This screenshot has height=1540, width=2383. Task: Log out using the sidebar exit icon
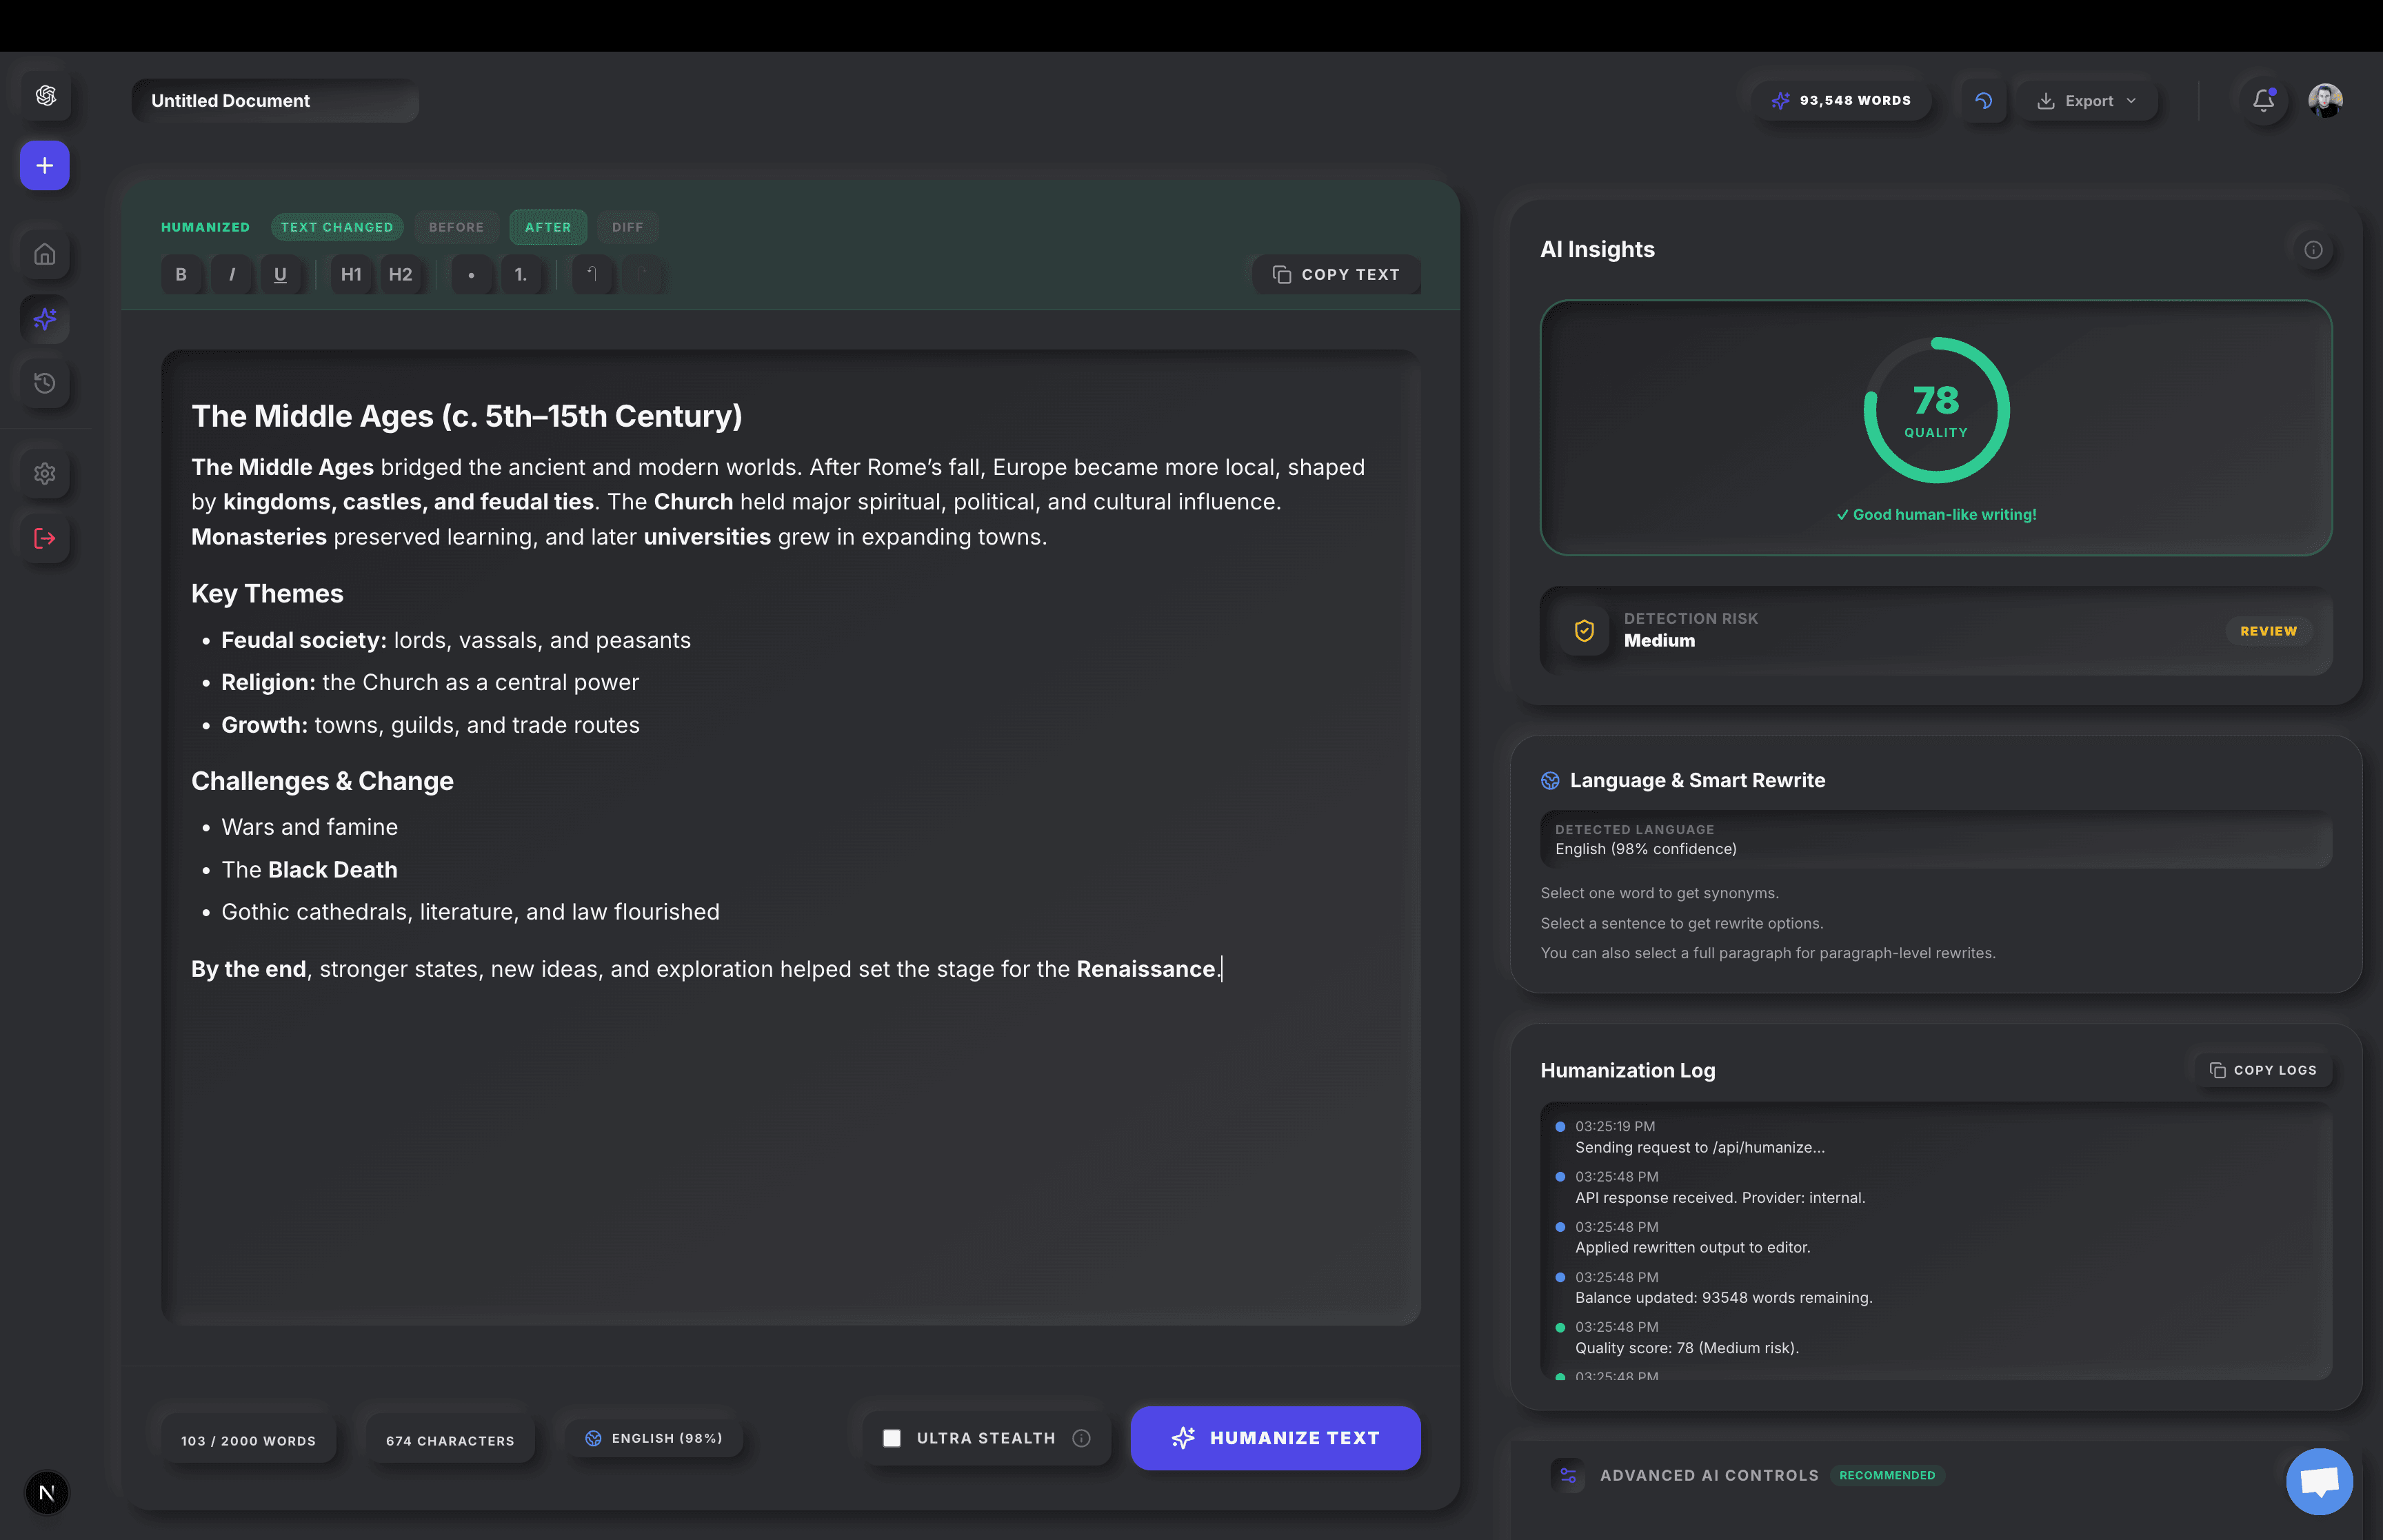(x=45, y=539)
